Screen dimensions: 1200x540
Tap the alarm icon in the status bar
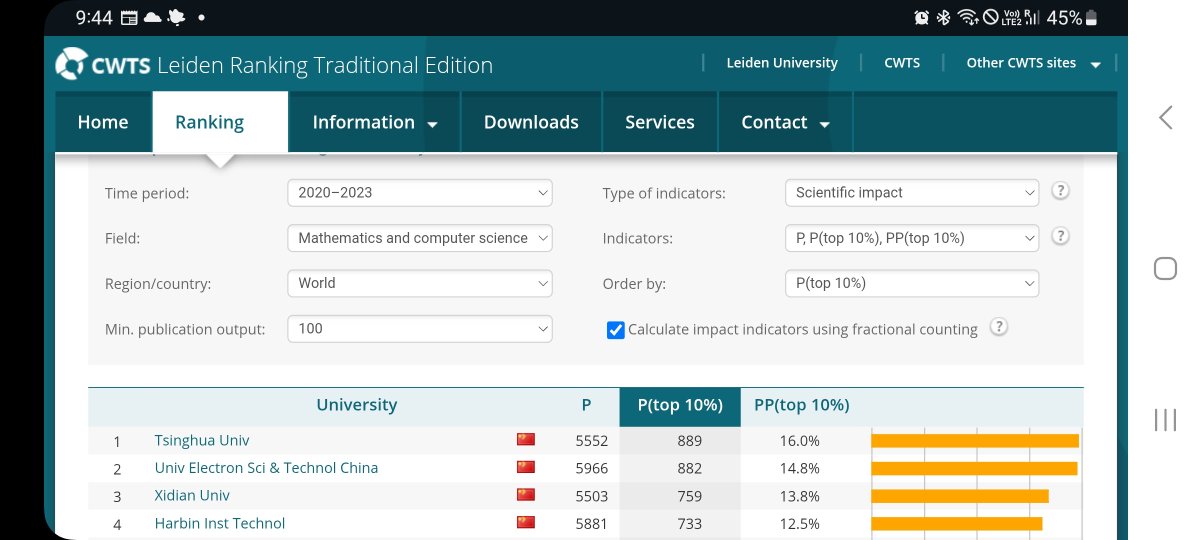pos(921,17)
